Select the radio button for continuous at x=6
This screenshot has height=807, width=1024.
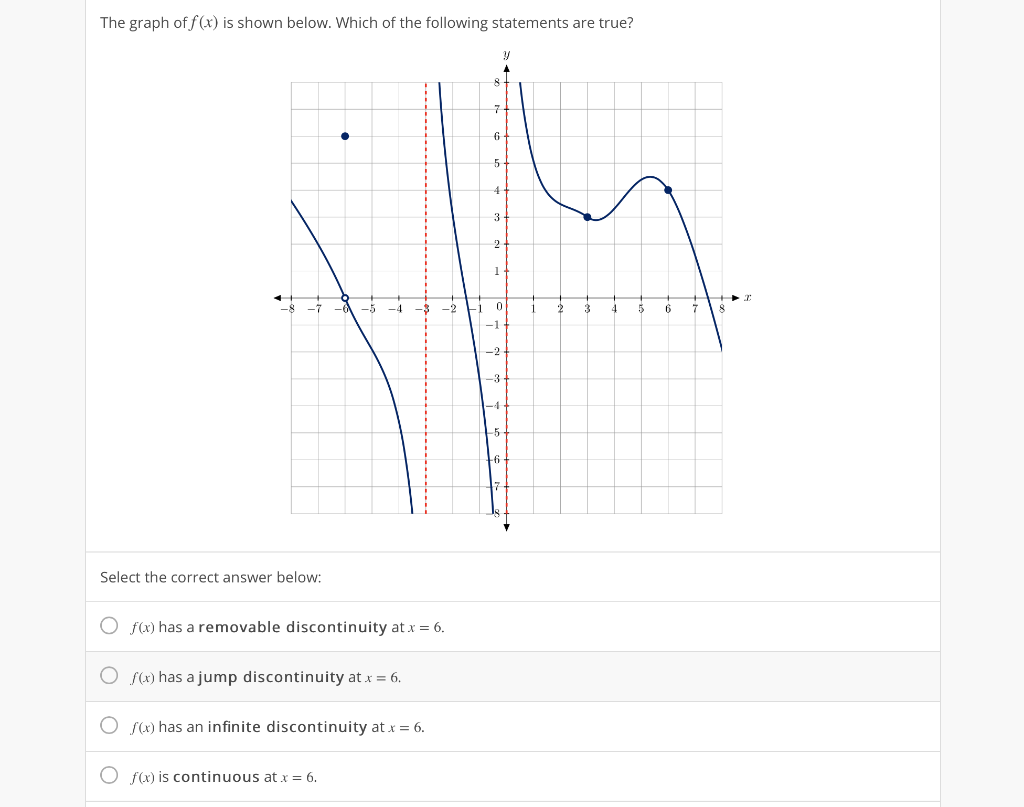click(109, 774)
